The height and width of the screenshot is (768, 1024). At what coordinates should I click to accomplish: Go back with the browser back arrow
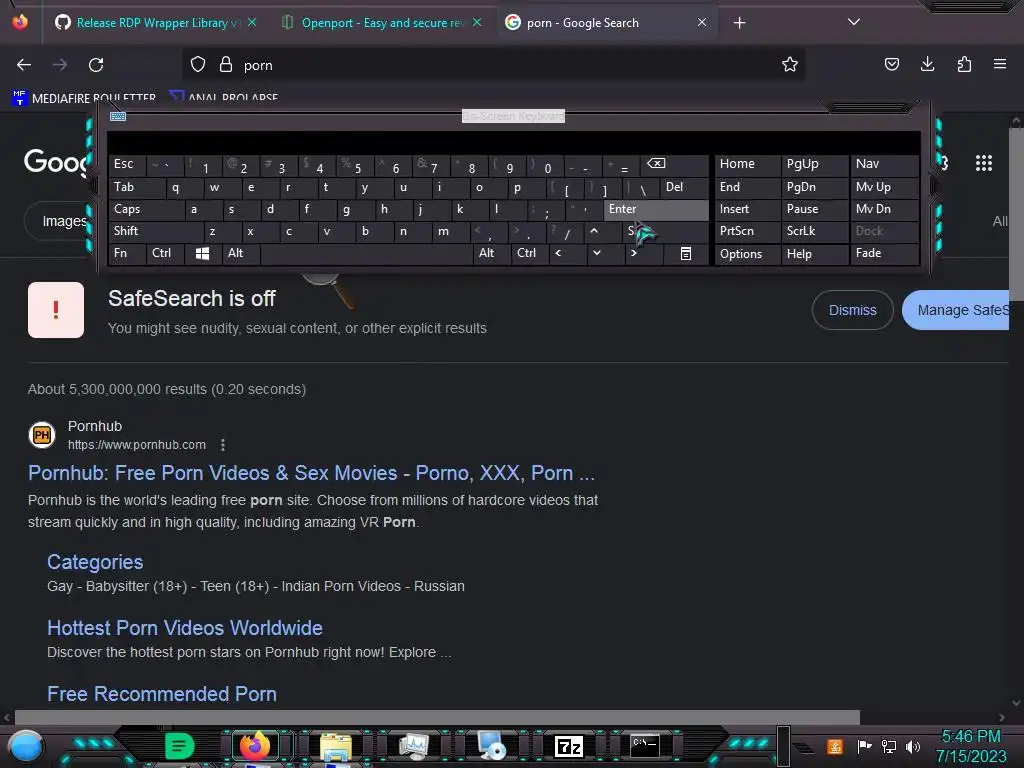click(24, 65)
